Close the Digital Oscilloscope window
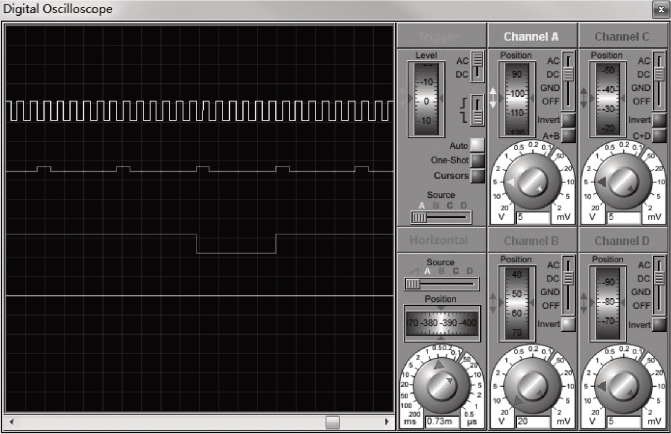This screenshot has height=434, width=671. click(x=660, y=9)
